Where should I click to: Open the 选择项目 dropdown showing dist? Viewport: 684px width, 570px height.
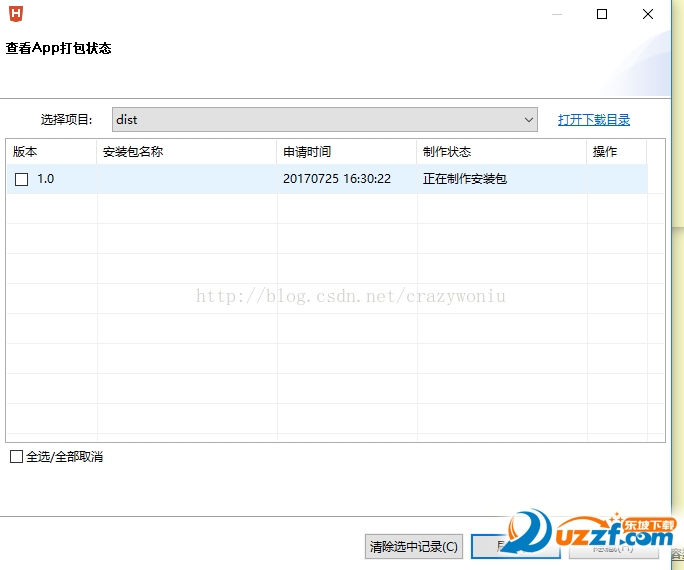[x=325, y=120]
